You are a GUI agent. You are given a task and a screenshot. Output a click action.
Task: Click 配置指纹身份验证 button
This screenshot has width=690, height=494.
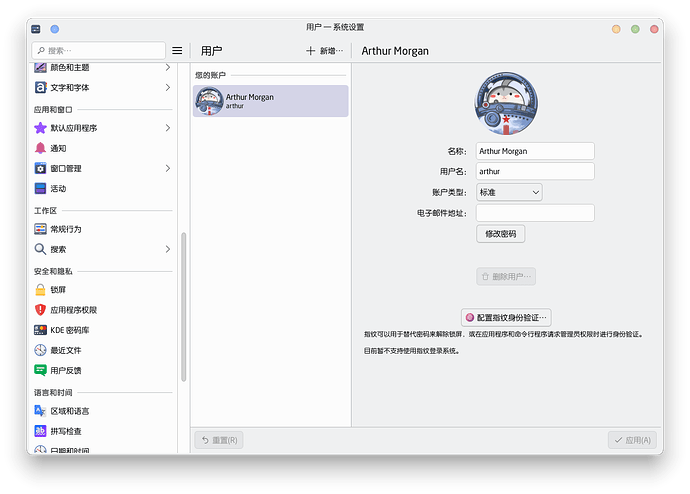pyautogui.click(x=506, y=318)
